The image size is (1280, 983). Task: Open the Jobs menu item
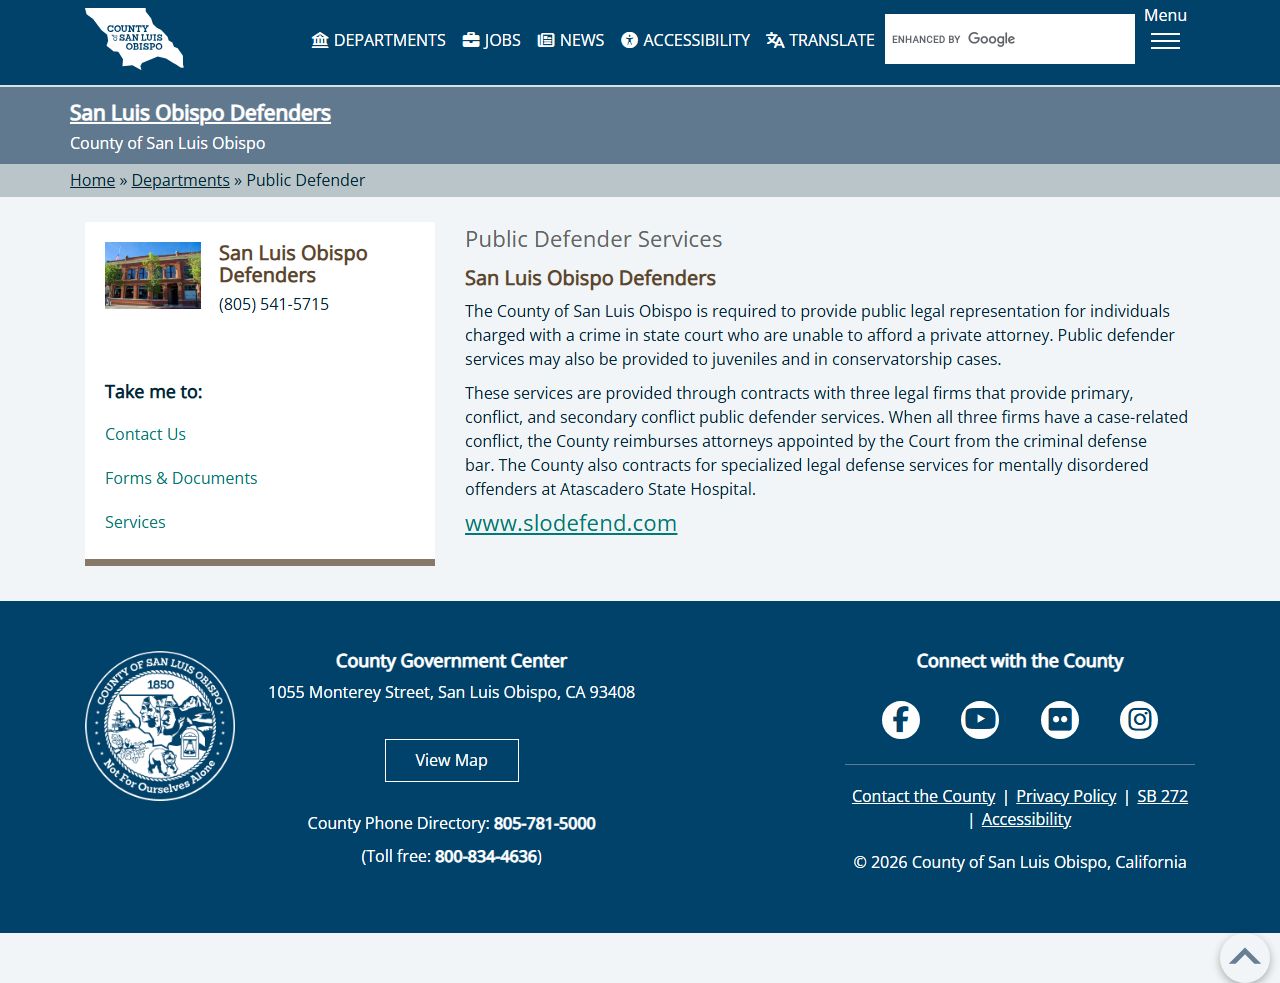click(x=492, y=40)
